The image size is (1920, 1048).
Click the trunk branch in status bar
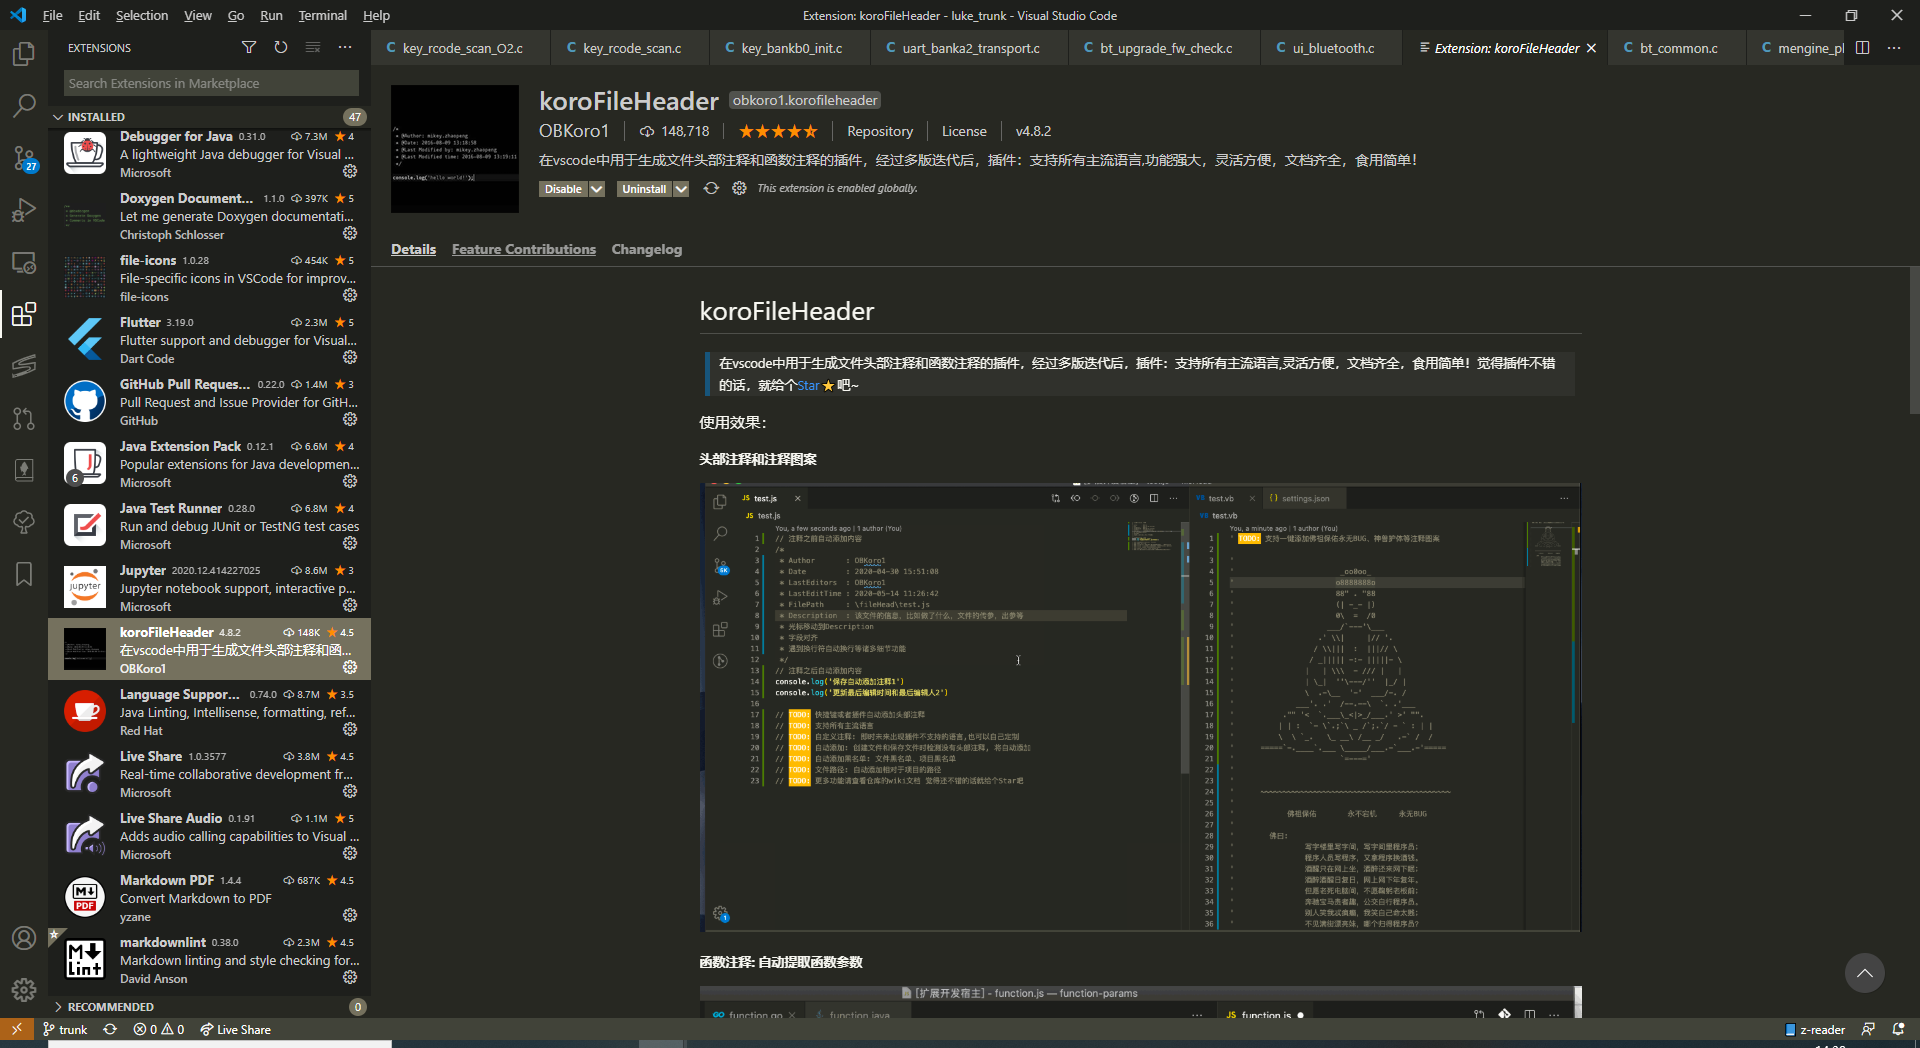(65, 1029)
